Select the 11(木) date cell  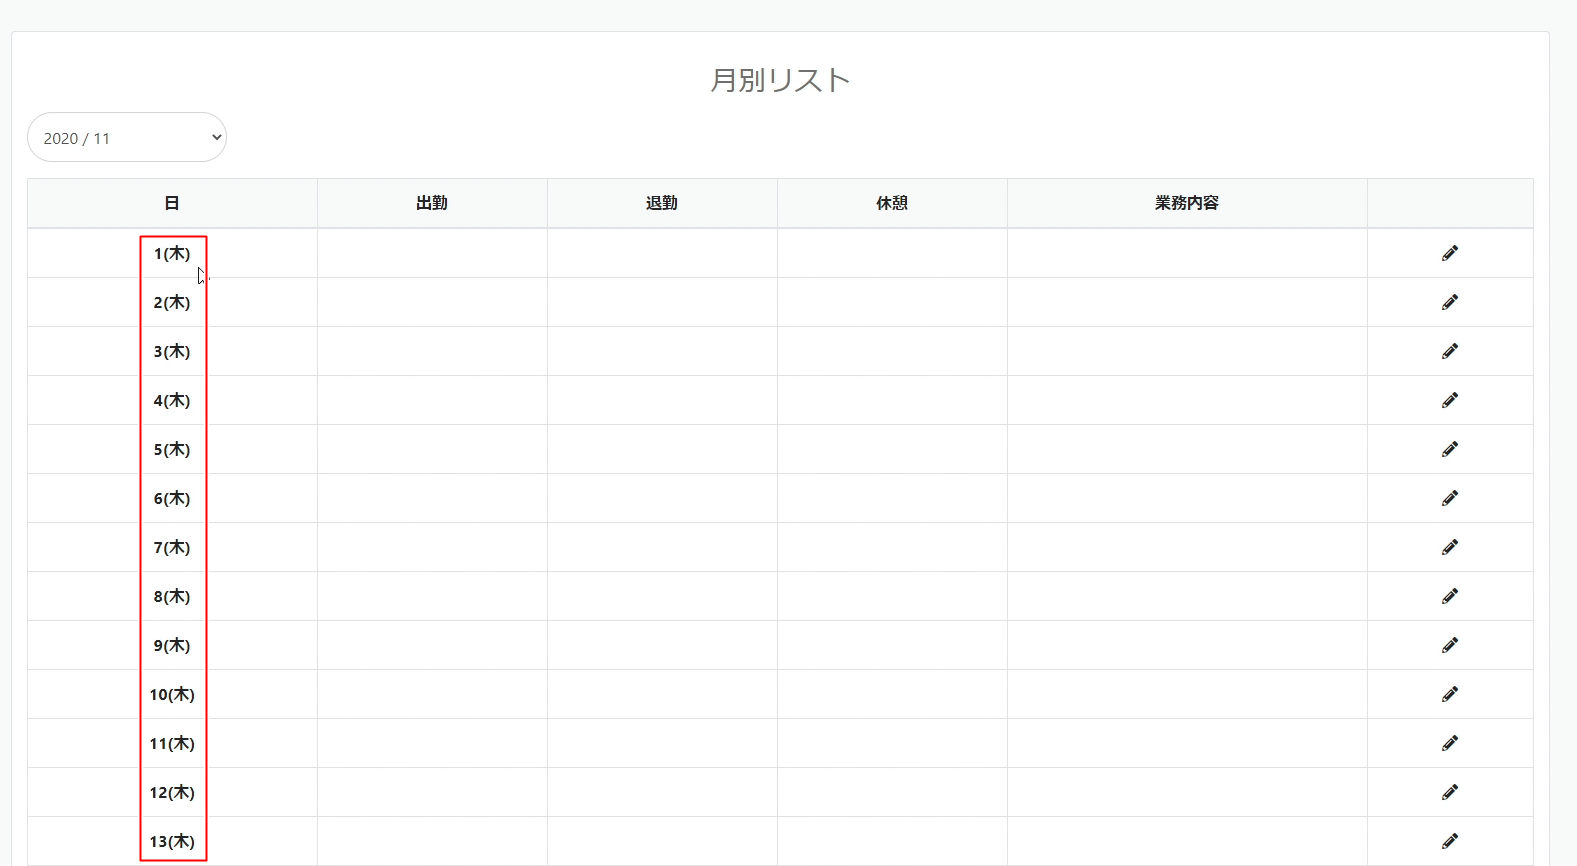172,743
